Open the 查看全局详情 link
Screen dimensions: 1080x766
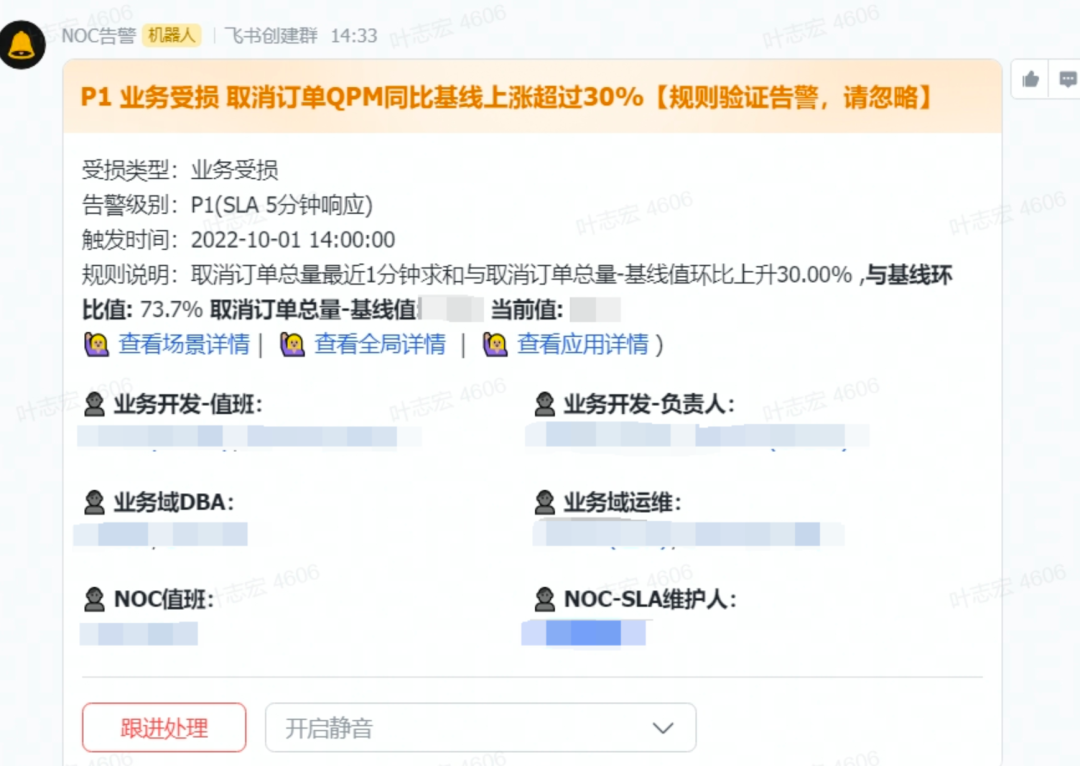380,345
